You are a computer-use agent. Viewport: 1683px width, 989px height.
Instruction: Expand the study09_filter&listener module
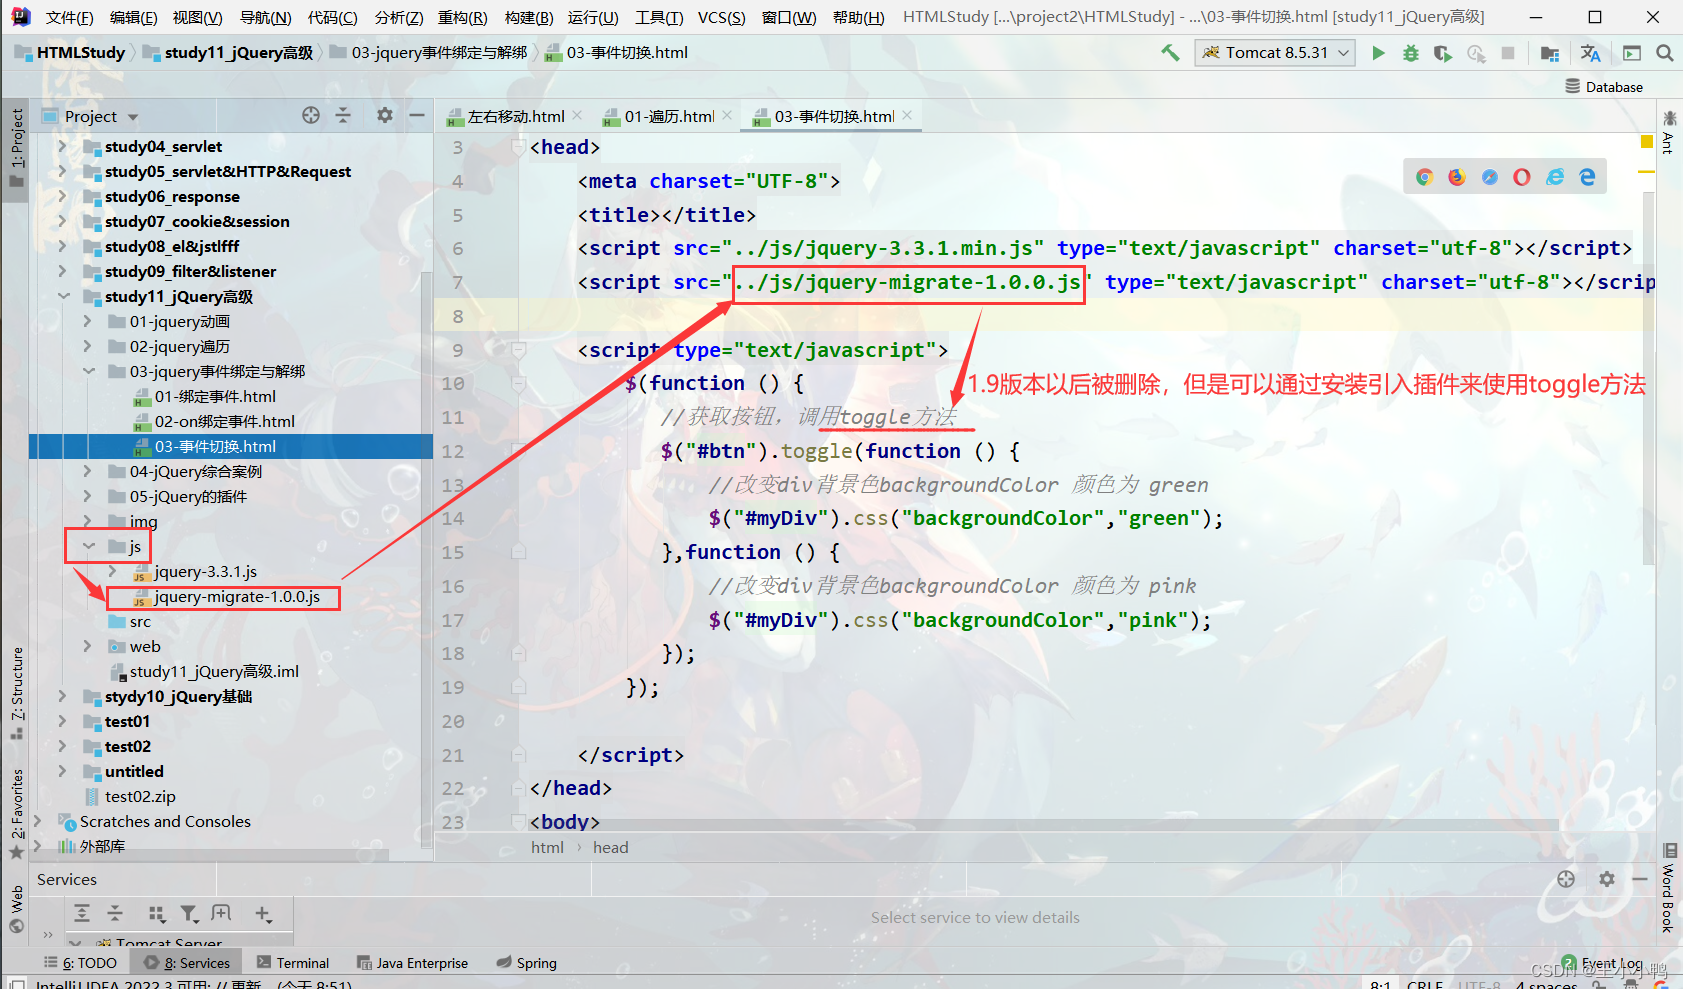coord(62,271)
